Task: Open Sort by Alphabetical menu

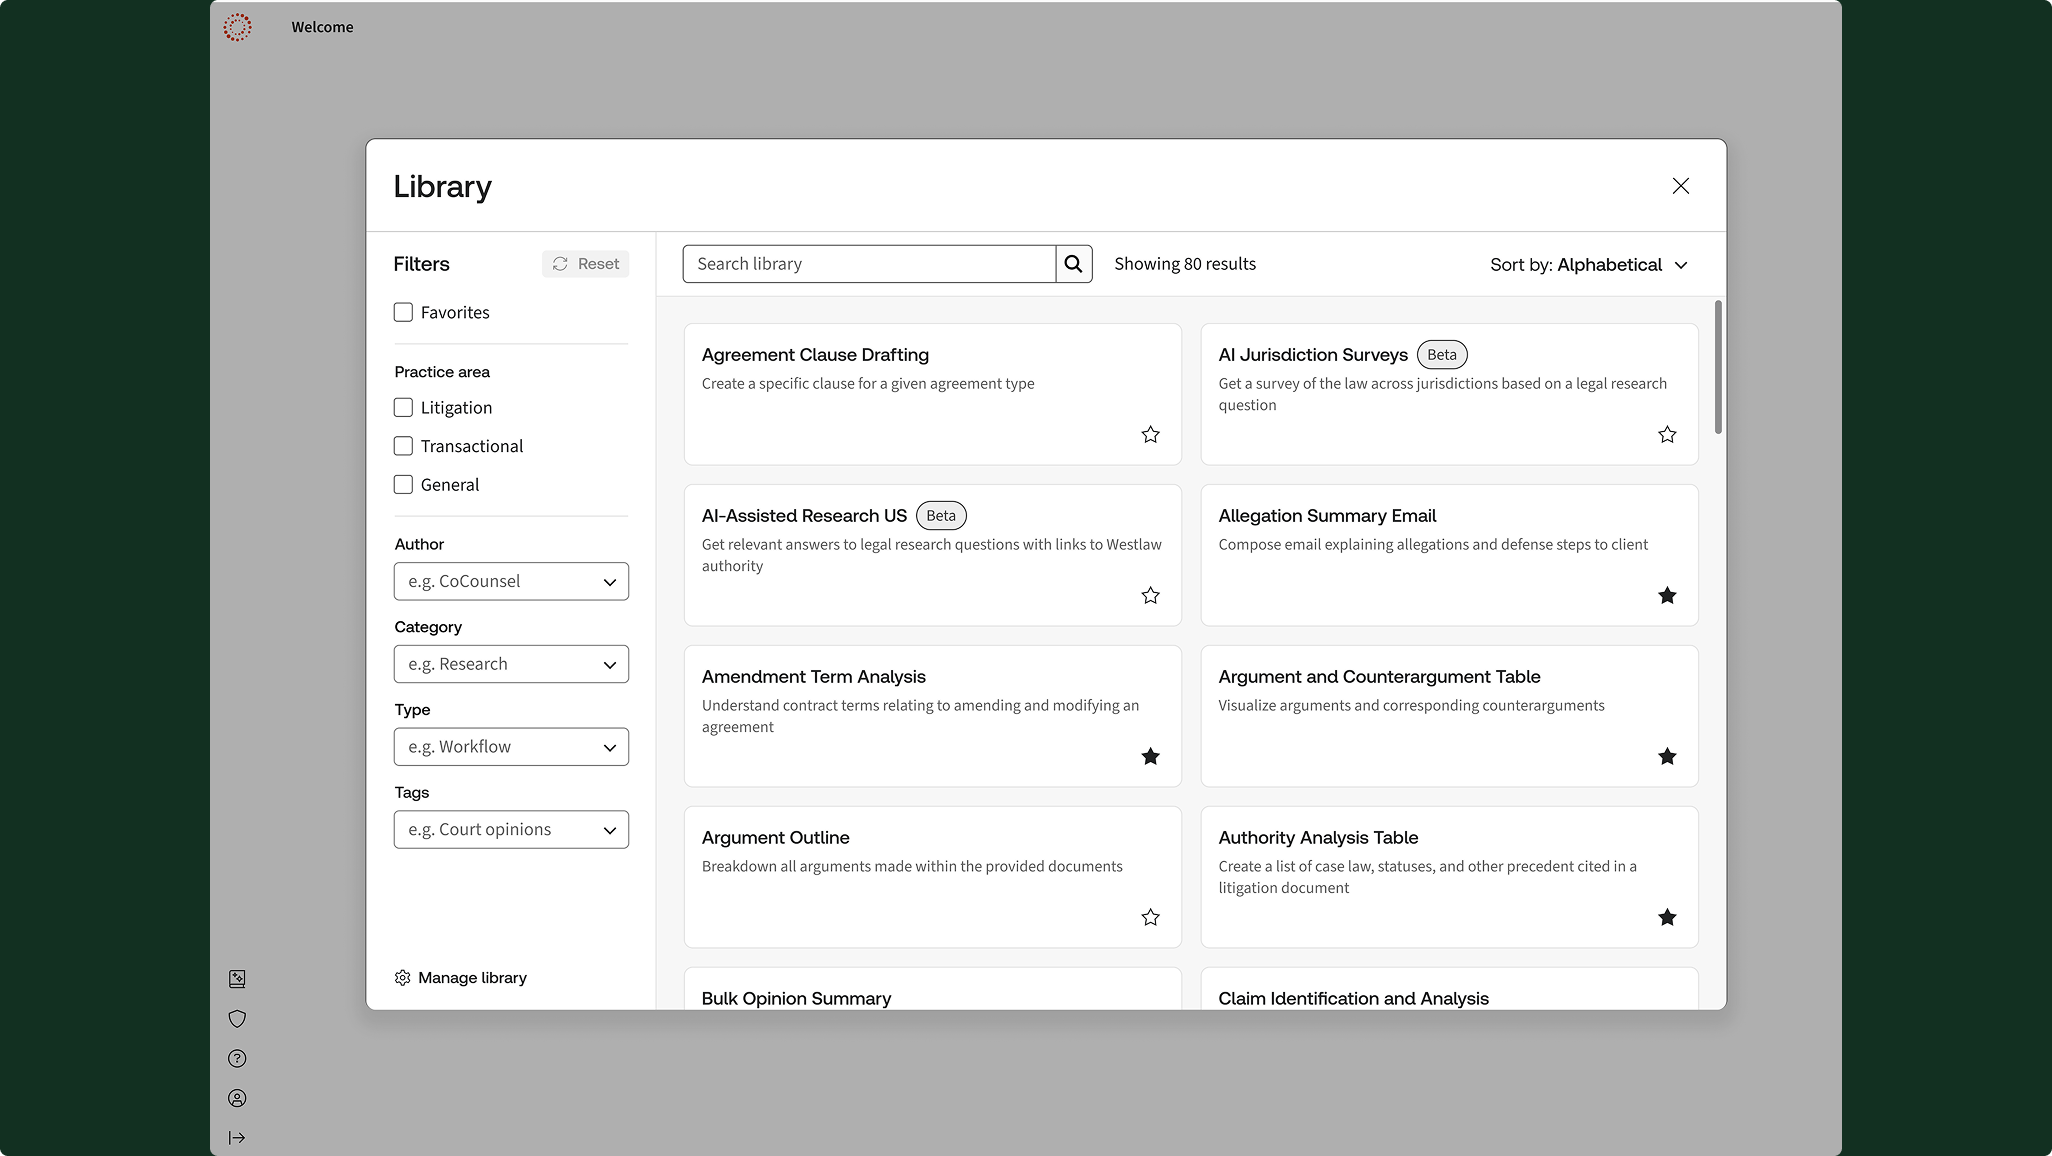Action: point(1588,265)
